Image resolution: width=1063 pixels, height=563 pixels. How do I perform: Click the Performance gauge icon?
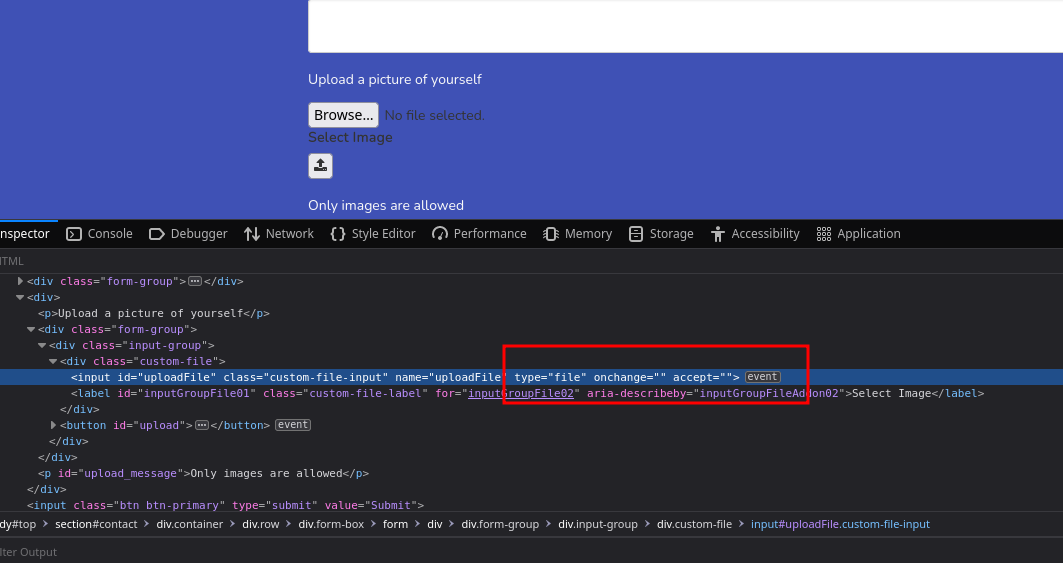pos(440,234)
